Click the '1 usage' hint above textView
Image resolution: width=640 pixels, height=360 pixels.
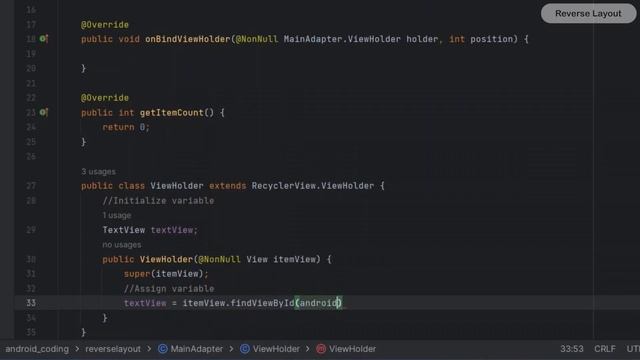pyautogui.click(x=117, y=215)
